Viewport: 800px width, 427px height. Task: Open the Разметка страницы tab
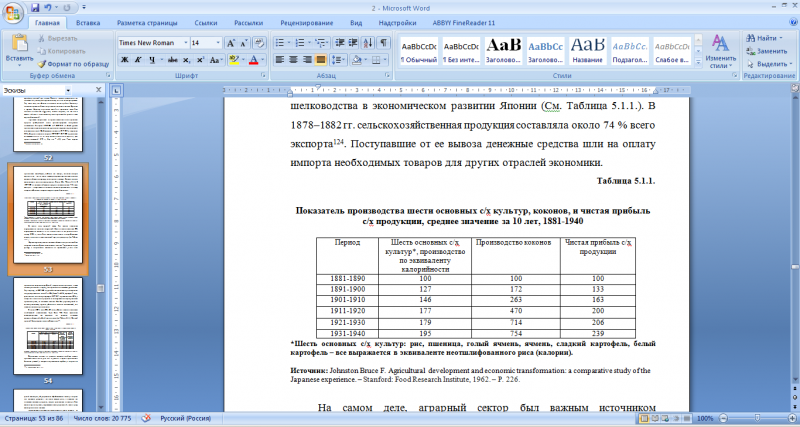click(147, 23)
